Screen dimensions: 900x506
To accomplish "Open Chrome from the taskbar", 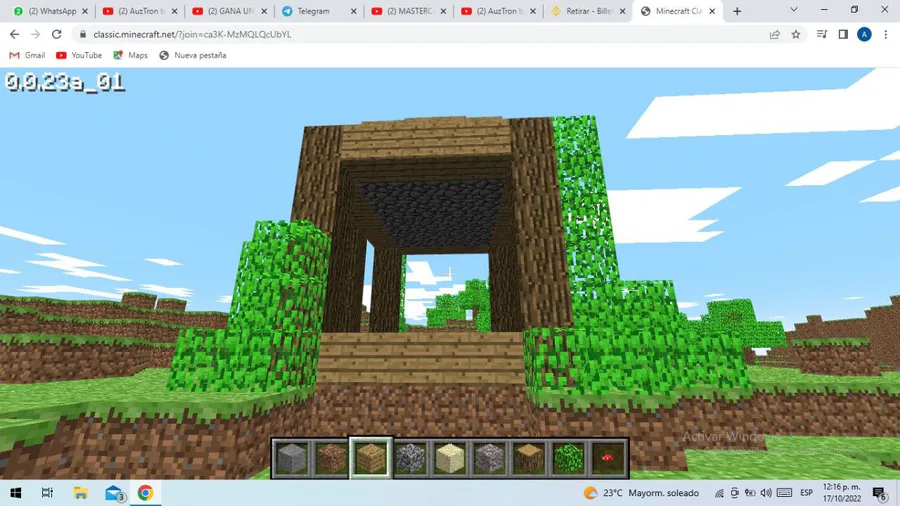I will [145, 493].
